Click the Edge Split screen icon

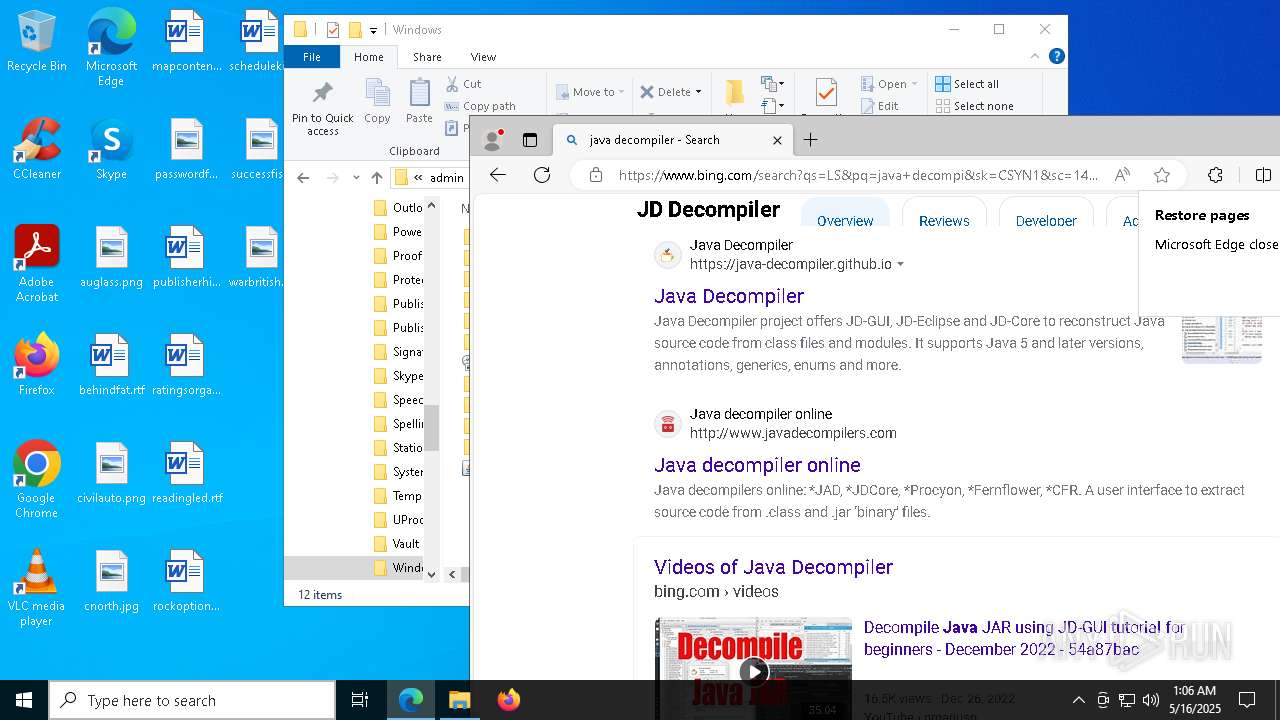[1263, 175]
